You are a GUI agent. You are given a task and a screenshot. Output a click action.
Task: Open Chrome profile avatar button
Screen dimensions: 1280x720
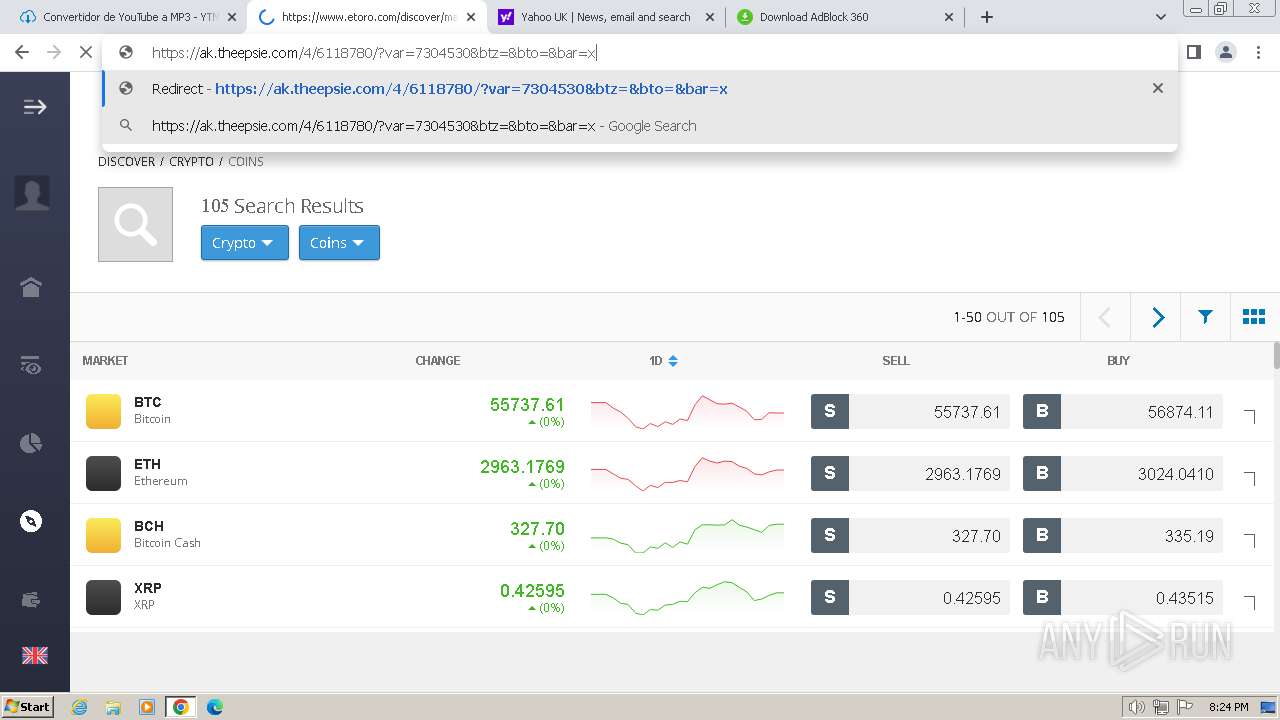pyautogui.click(x=1225, y=52)
